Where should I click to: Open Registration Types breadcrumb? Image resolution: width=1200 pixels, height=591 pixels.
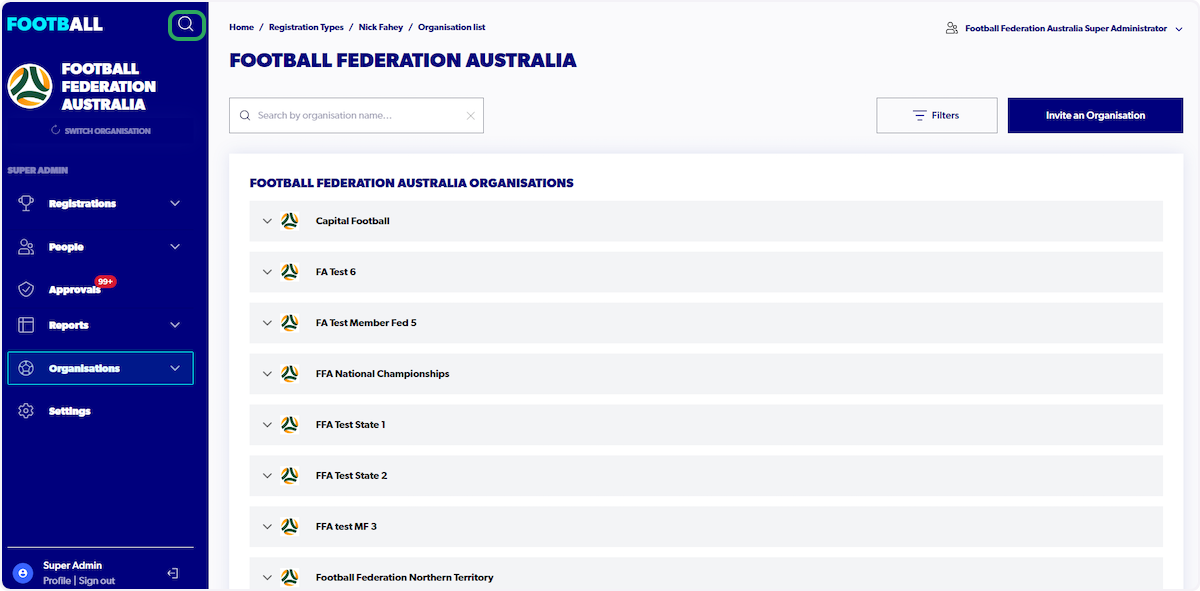306,27
